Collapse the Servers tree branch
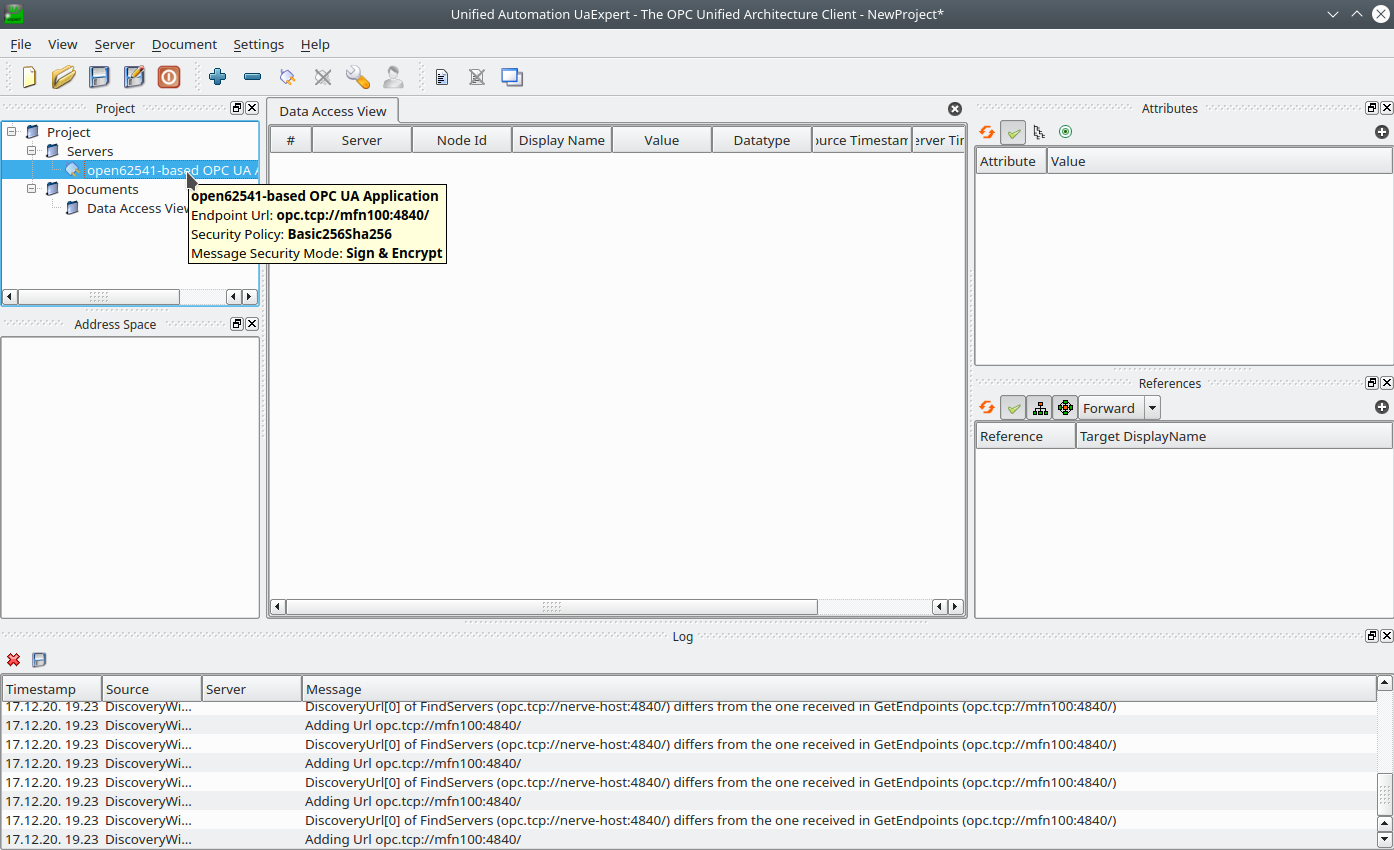The width and height of the screenshot is (1394, 850). [31, 150]
